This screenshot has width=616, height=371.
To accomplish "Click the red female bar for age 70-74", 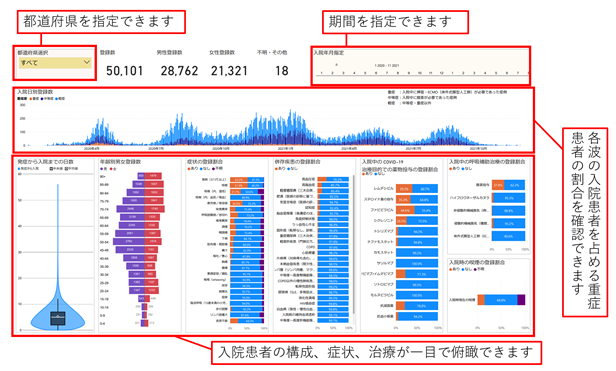I will click(154, 209).
